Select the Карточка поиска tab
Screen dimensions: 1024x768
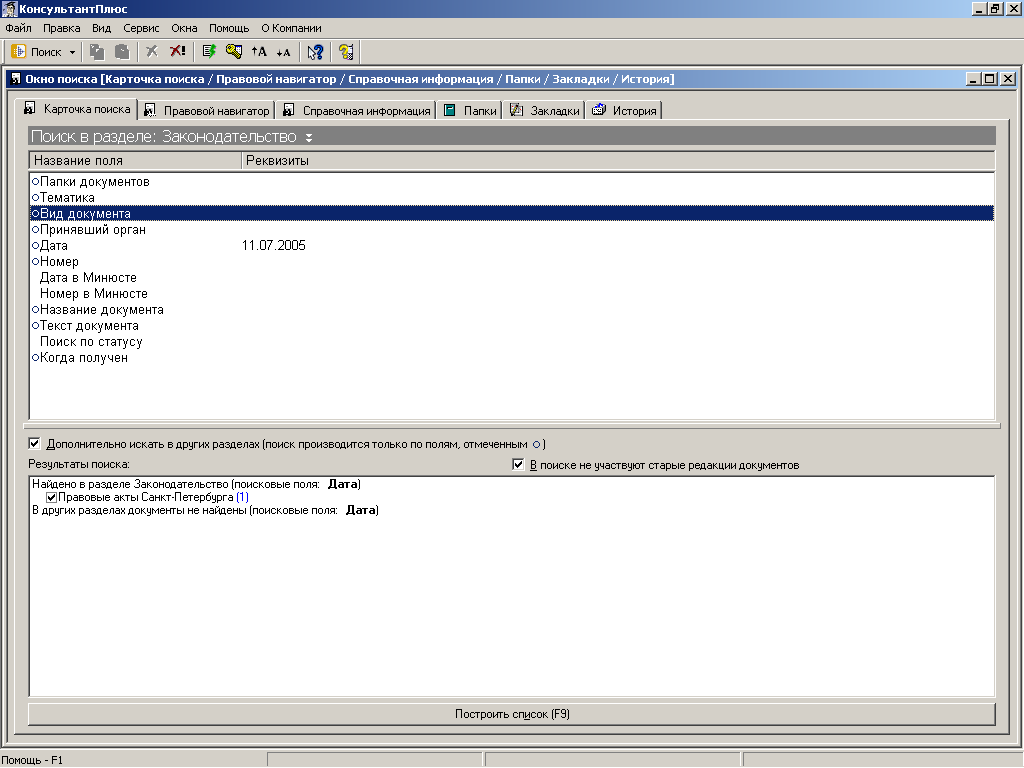[78, 109]
